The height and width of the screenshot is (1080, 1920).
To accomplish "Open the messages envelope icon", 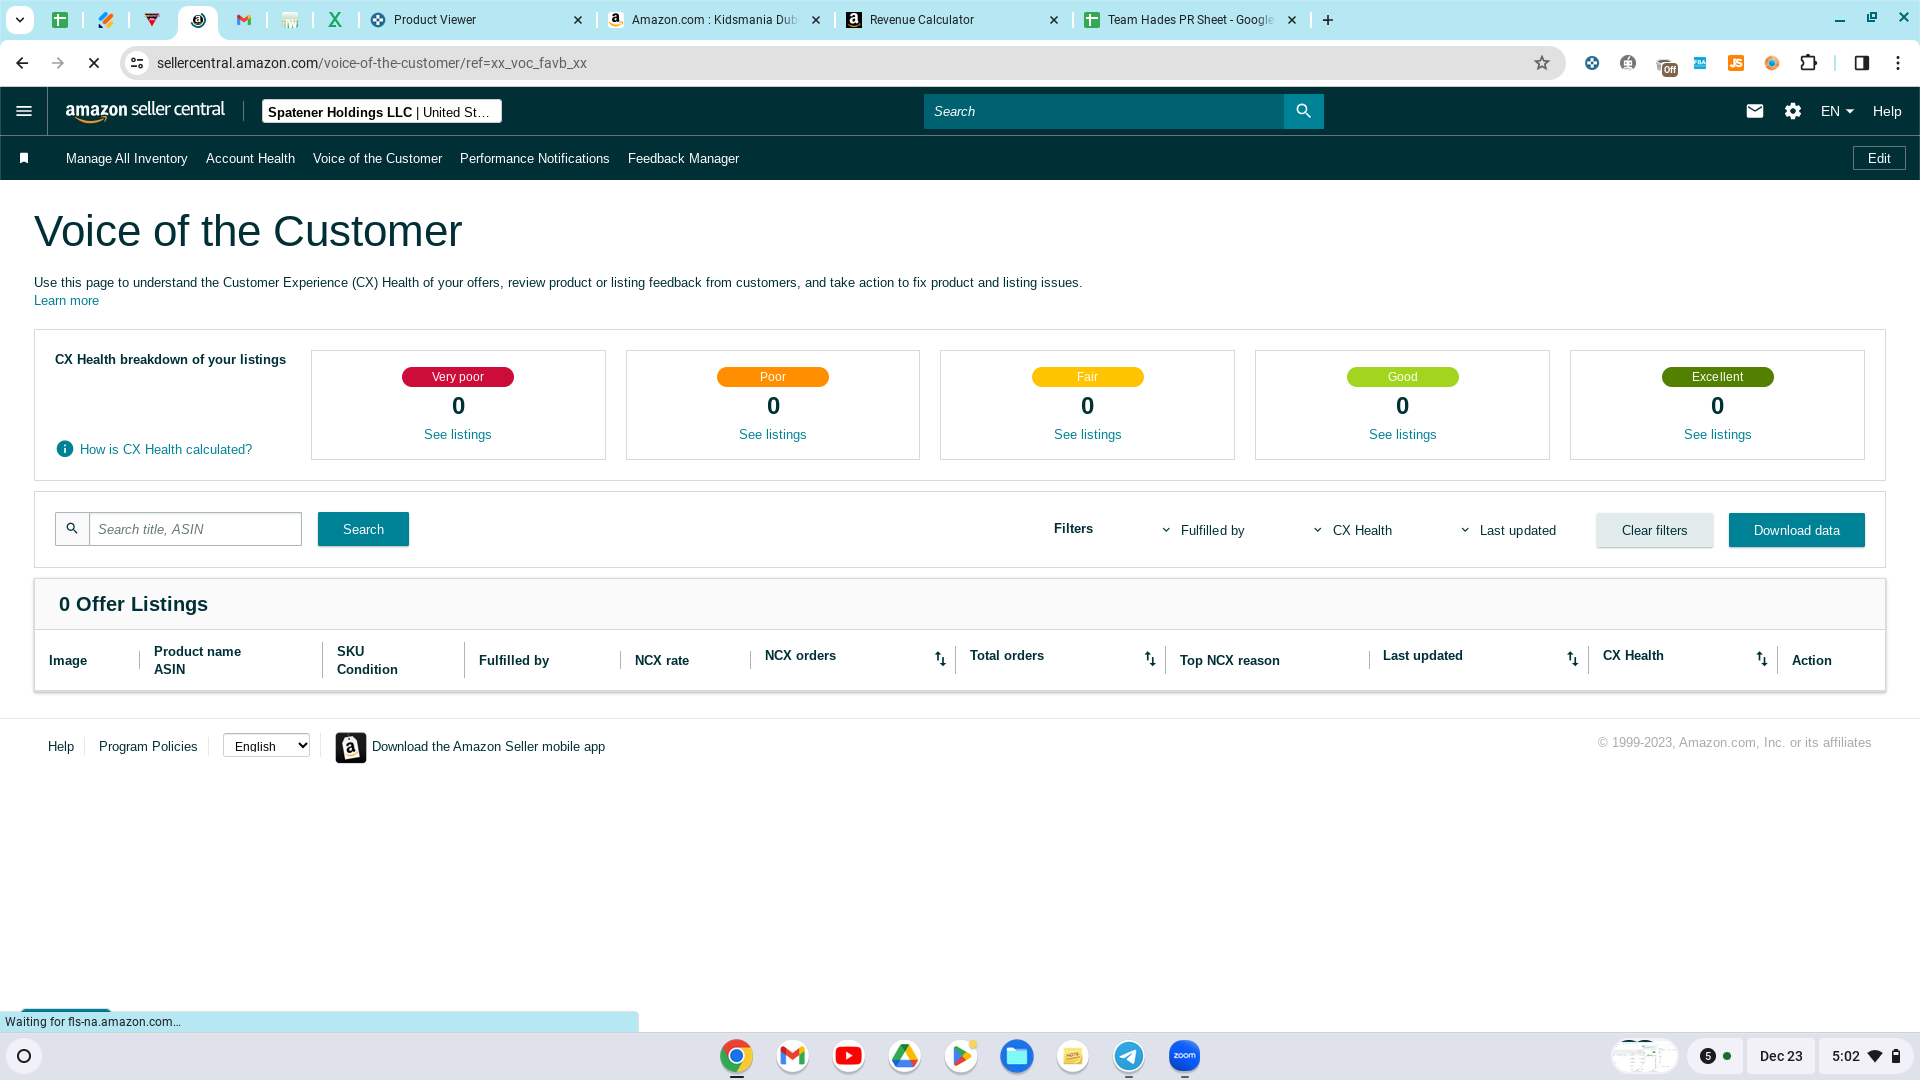I will pyautogui.click(x=1754, y=111).
